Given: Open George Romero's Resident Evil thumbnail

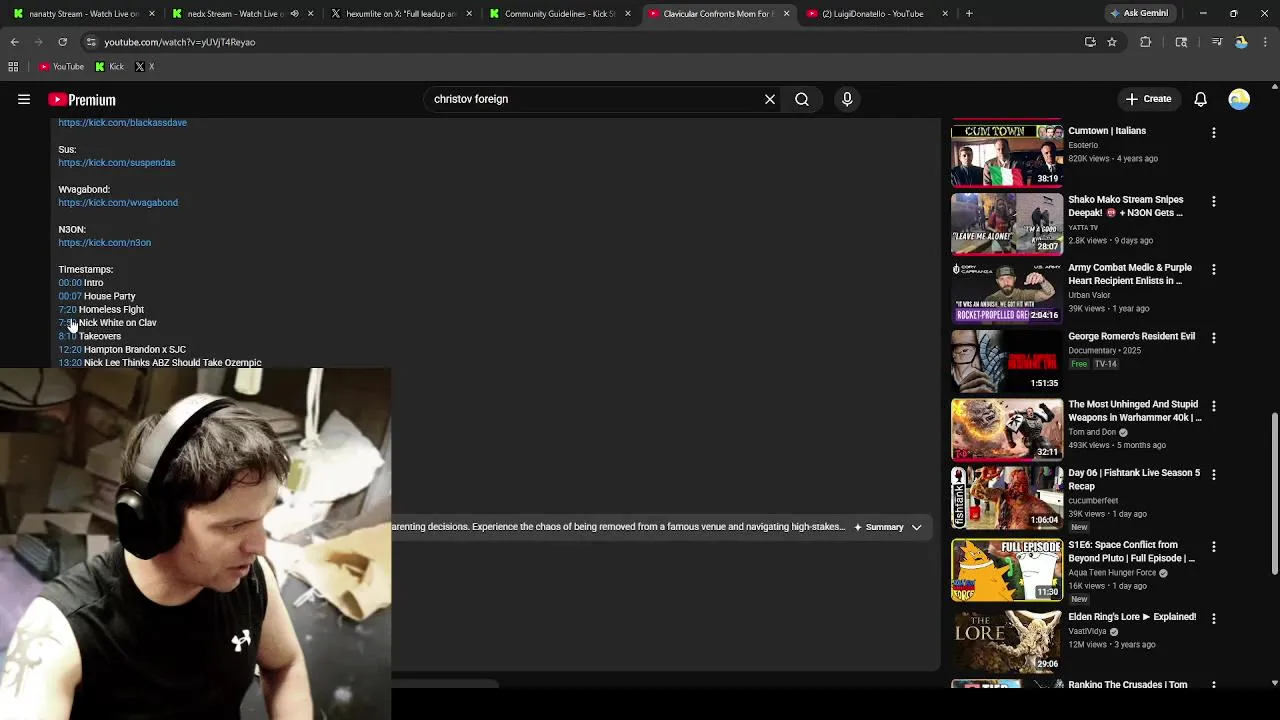Looking at the screenshot, I should point(1007,360).
